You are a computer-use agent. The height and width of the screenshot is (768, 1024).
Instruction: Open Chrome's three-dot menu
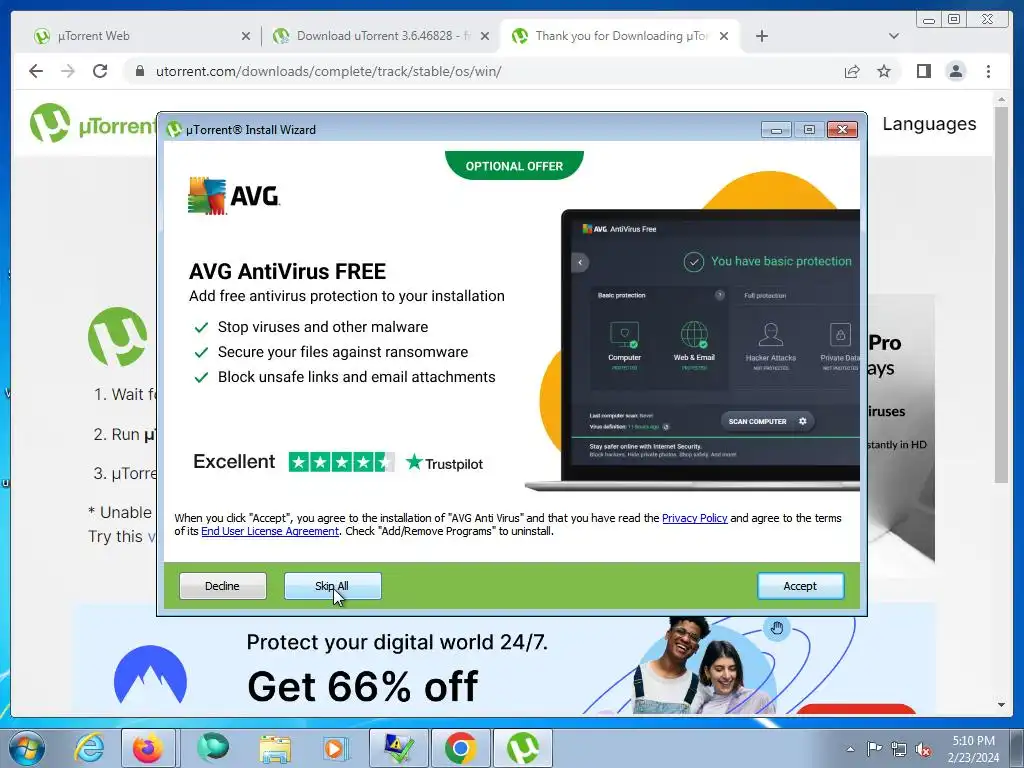click(988, 71)
